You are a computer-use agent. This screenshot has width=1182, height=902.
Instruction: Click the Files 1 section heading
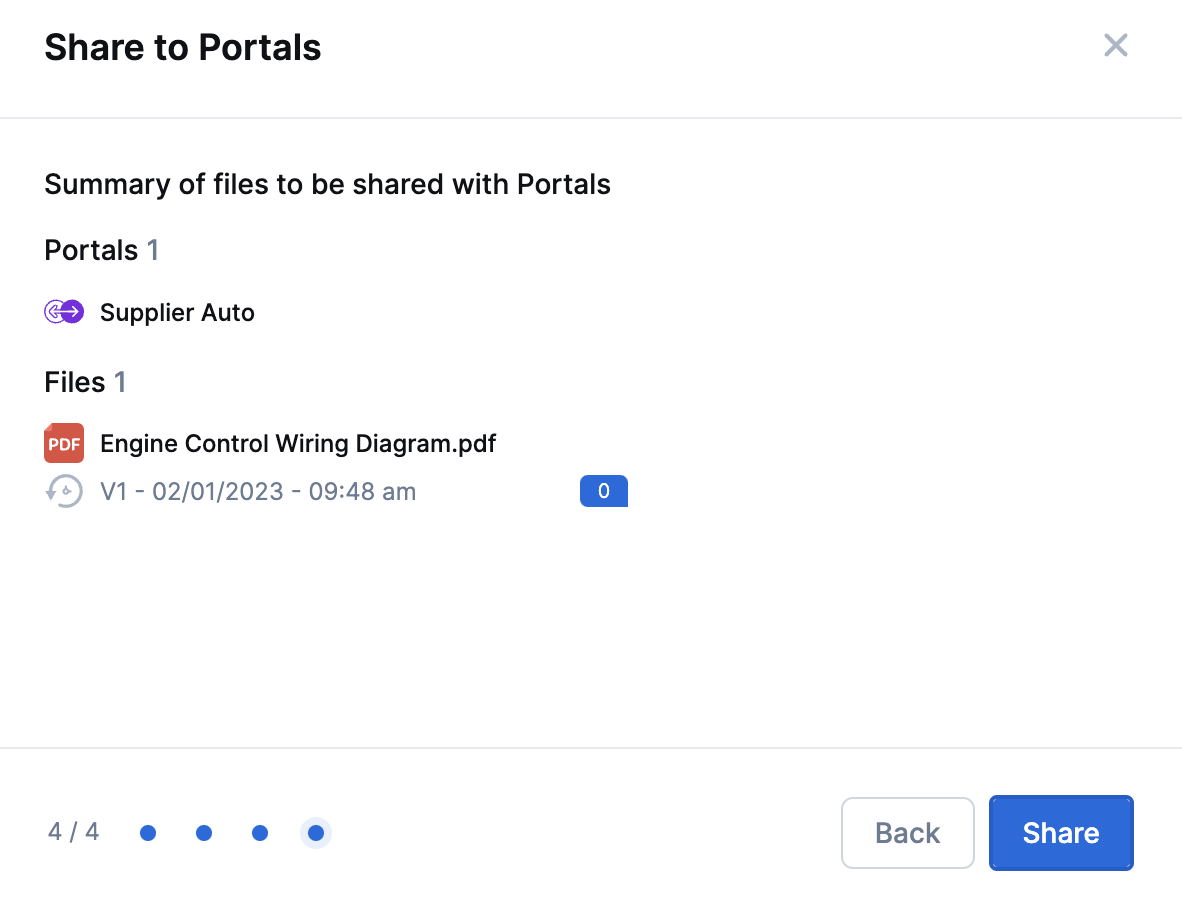coord(85,382)
